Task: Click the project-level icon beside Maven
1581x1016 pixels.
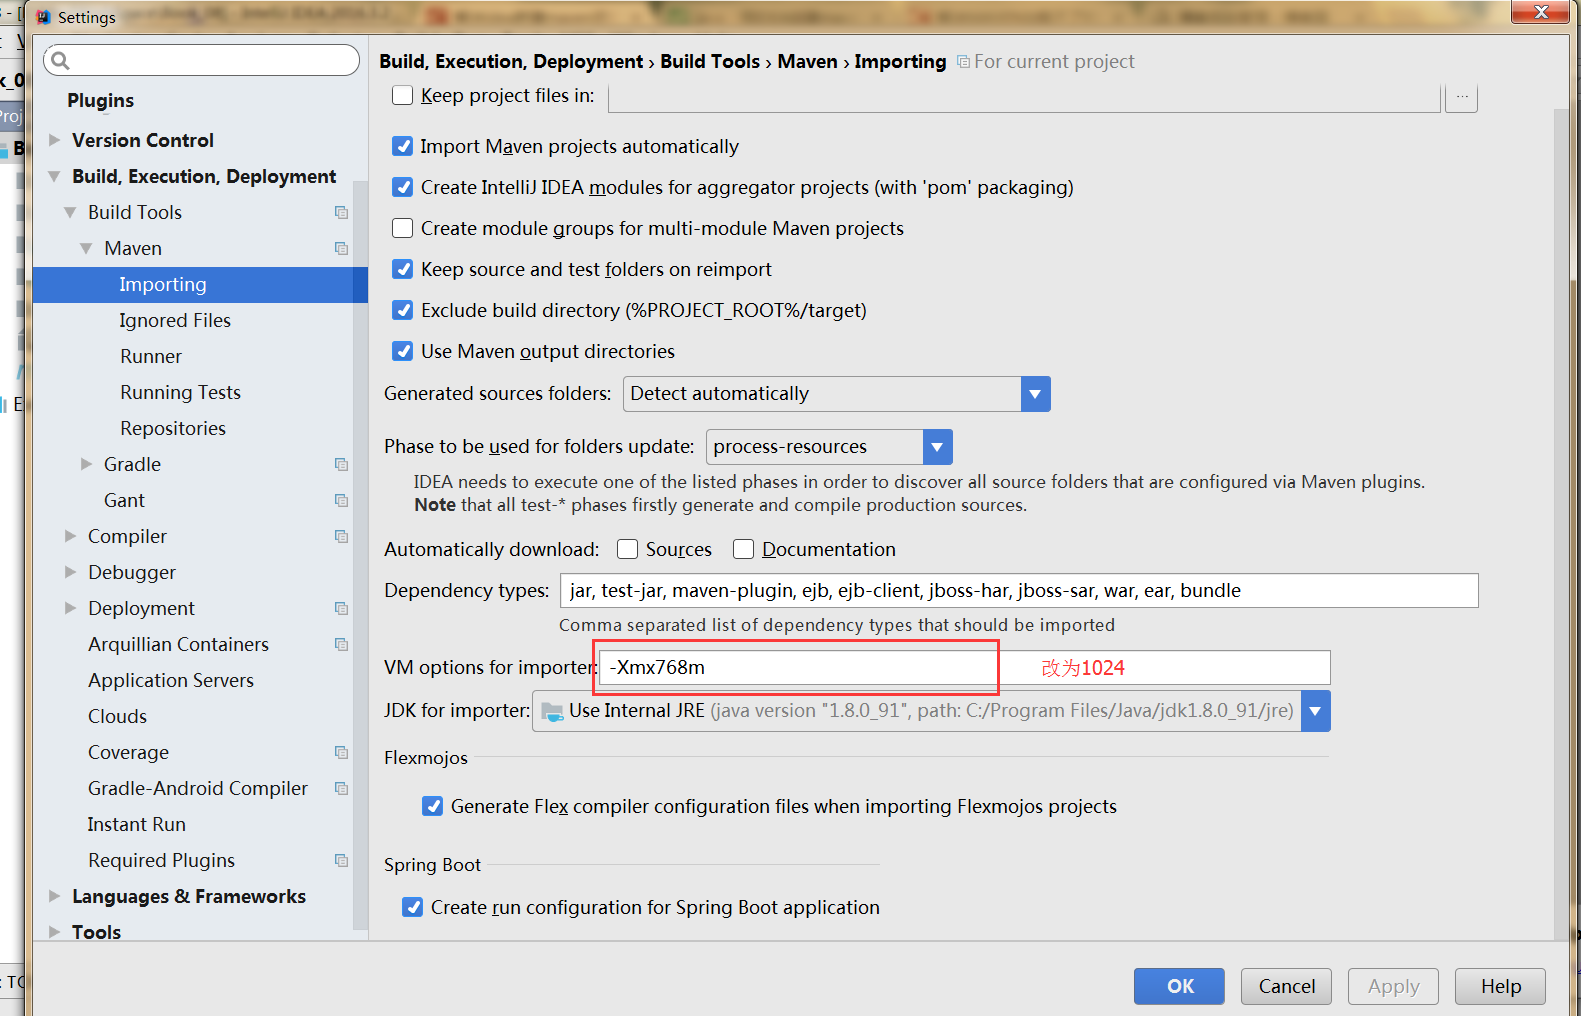Action: [341, 248]
